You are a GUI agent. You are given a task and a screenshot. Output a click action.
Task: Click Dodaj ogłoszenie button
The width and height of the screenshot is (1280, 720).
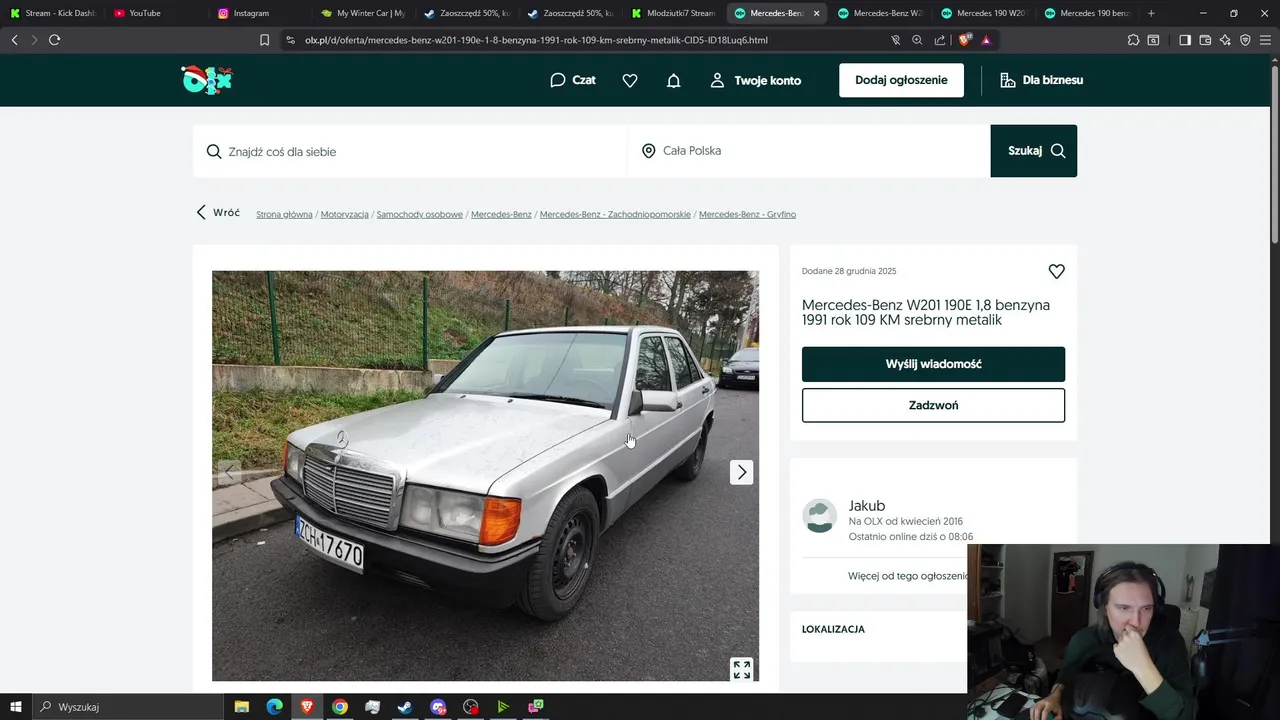click(901, 80)
